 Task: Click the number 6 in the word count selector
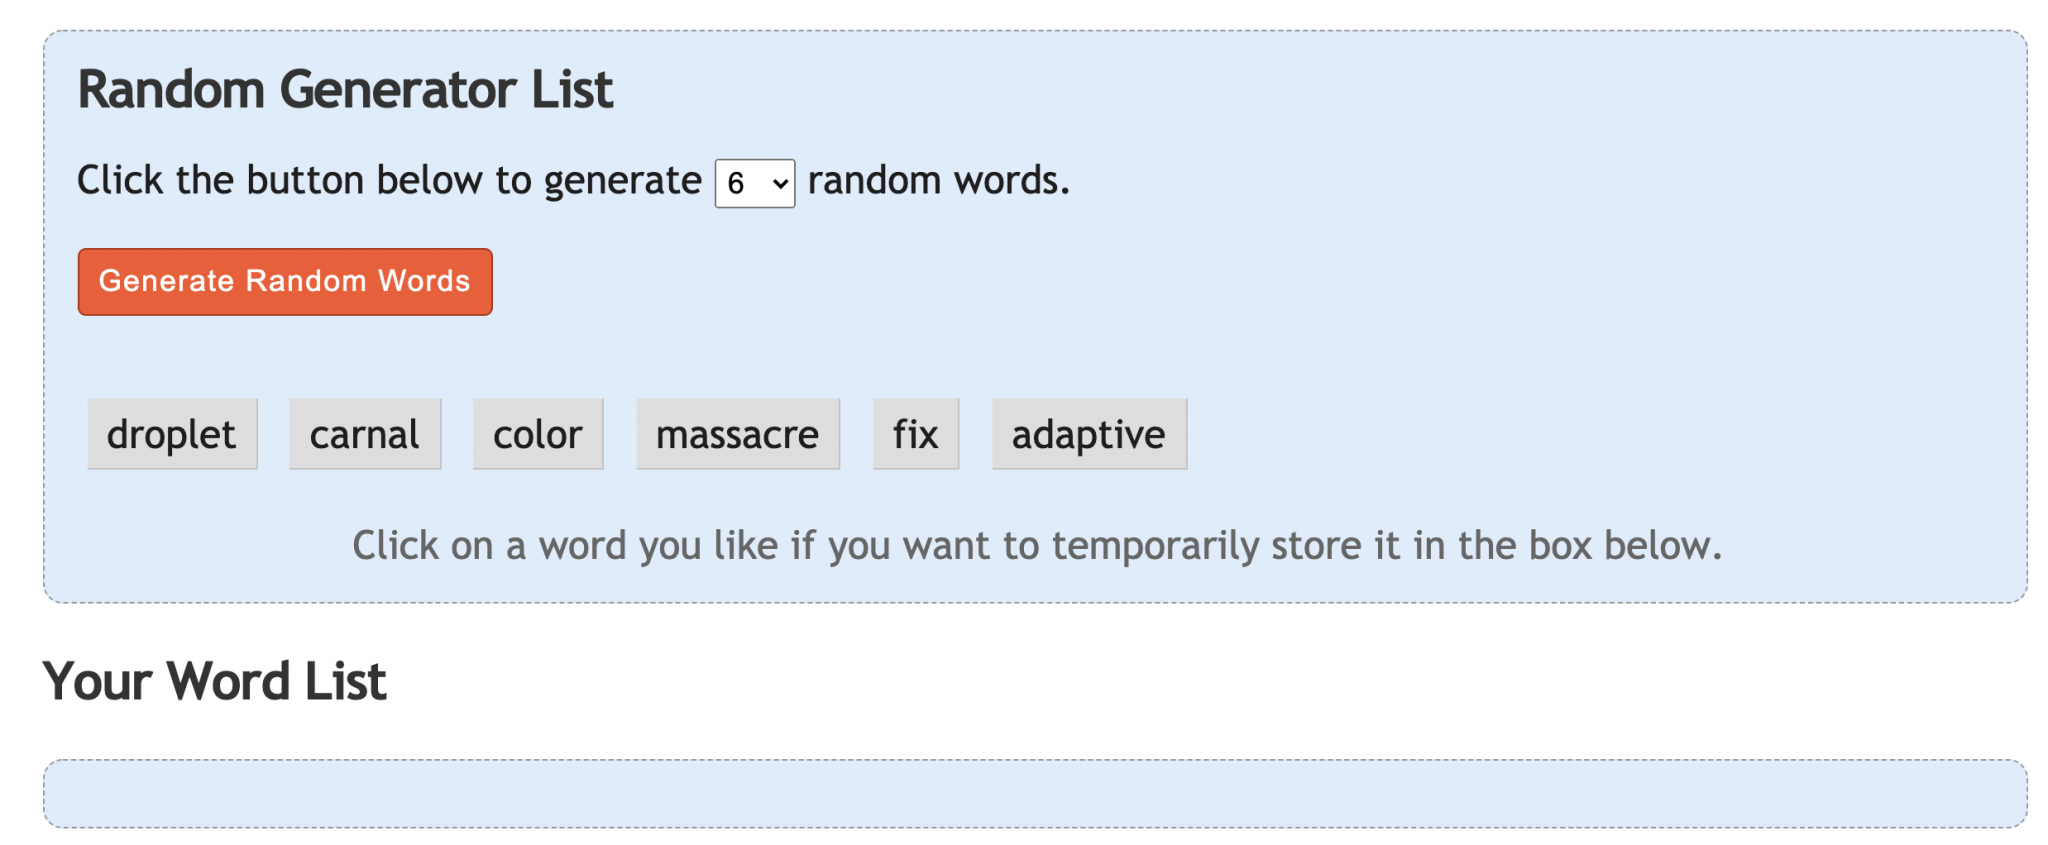pos(737,184)
